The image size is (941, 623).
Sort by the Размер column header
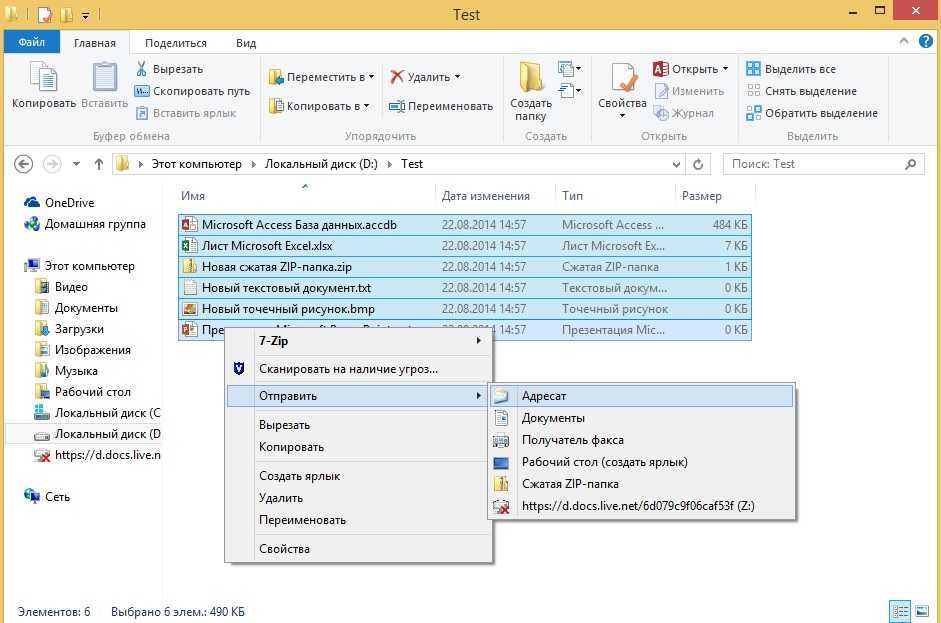pos(714,196)
